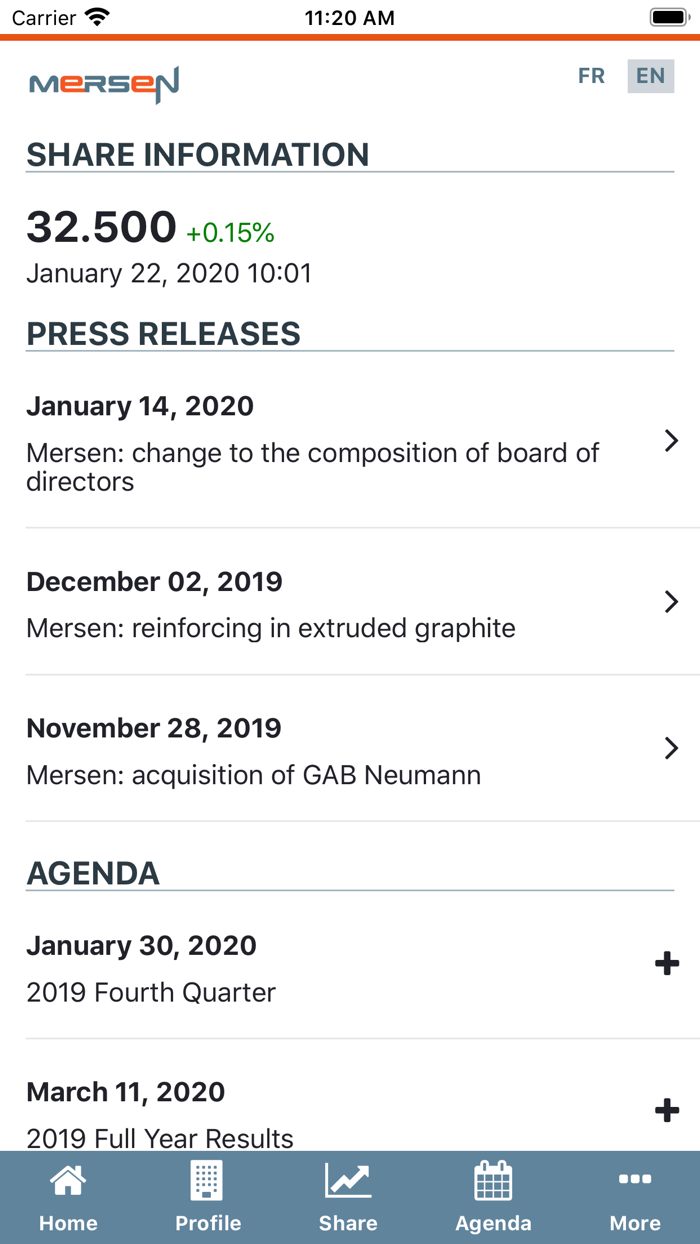
Task: Tap the Mersen logo
Action: click(x=104, y=84)
